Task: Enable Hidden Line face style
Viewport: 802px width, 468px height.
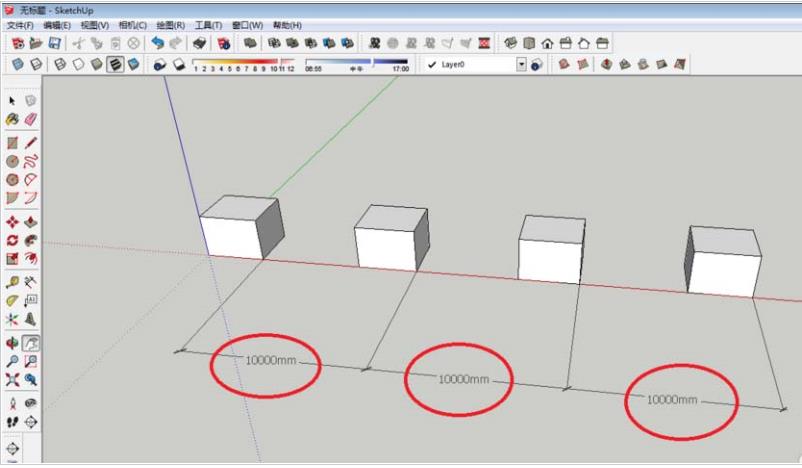Action: pos(78,64)
